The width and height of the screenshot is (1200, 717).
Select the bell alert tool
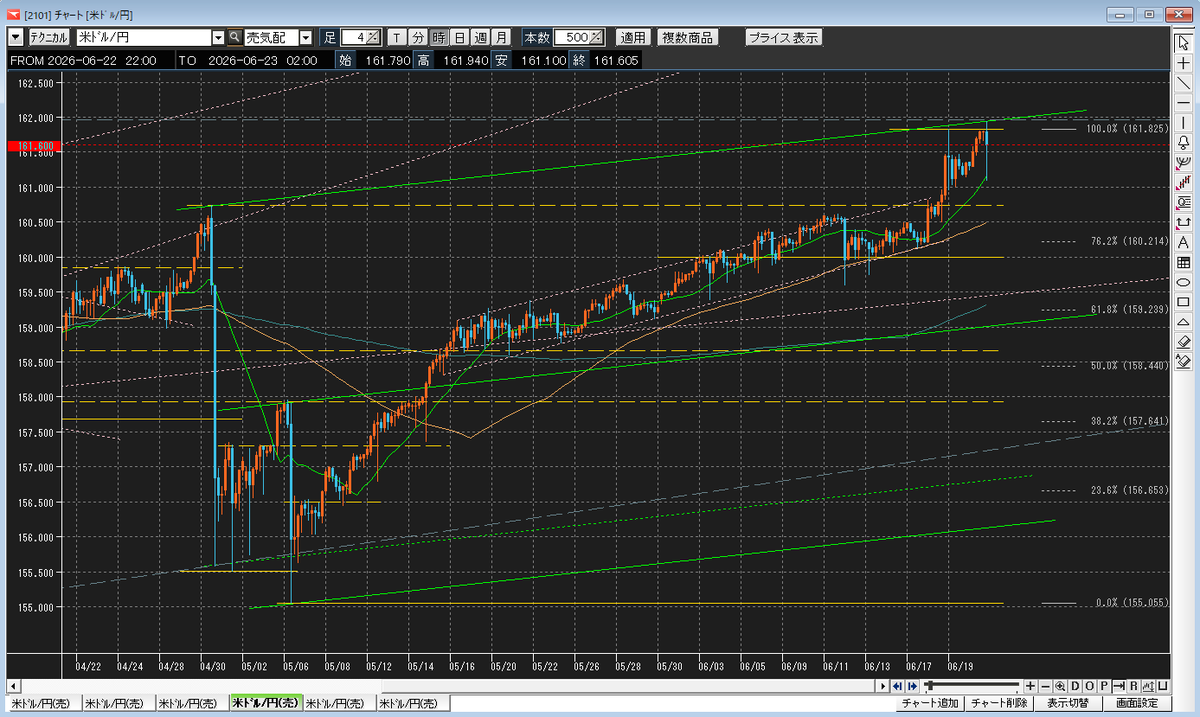pyautogui.click(x=1183, y=142)
